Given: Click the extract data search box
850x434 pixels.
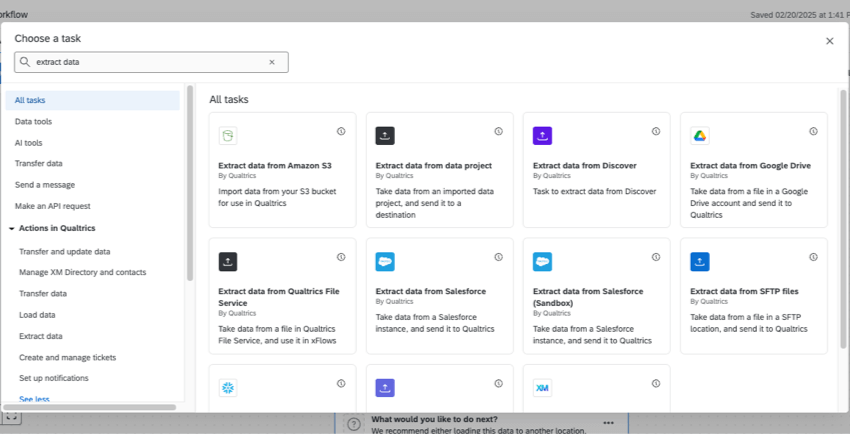Looking at the screenshot, I should pos(150,62).
